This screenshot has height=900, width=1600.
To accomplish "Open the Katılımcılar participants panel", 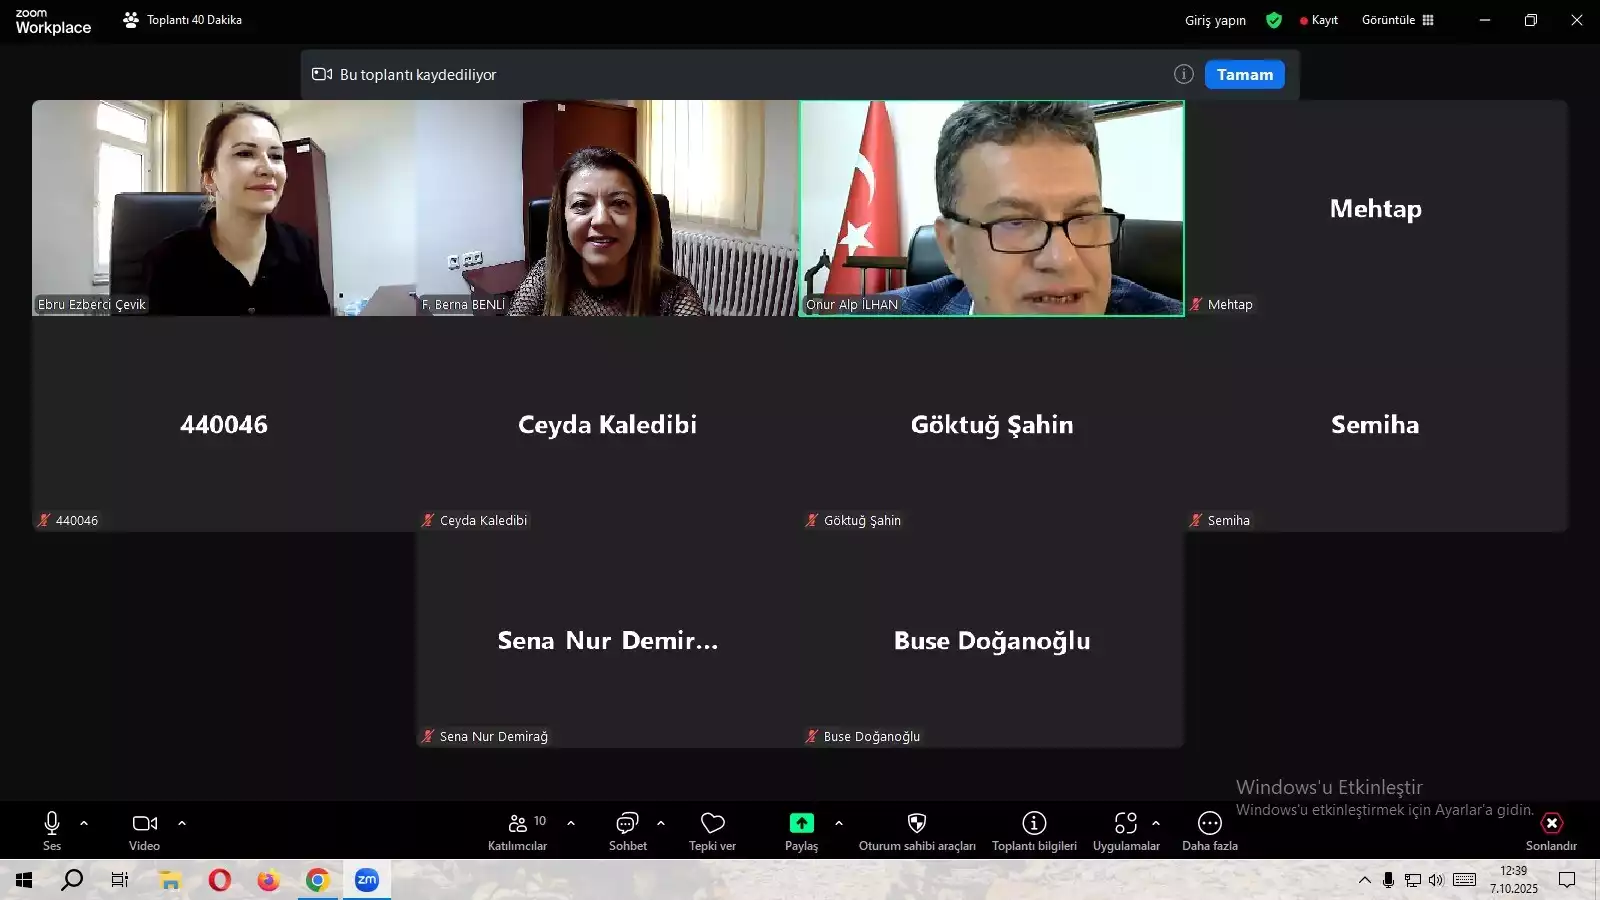I will click(x=517, y=830).
